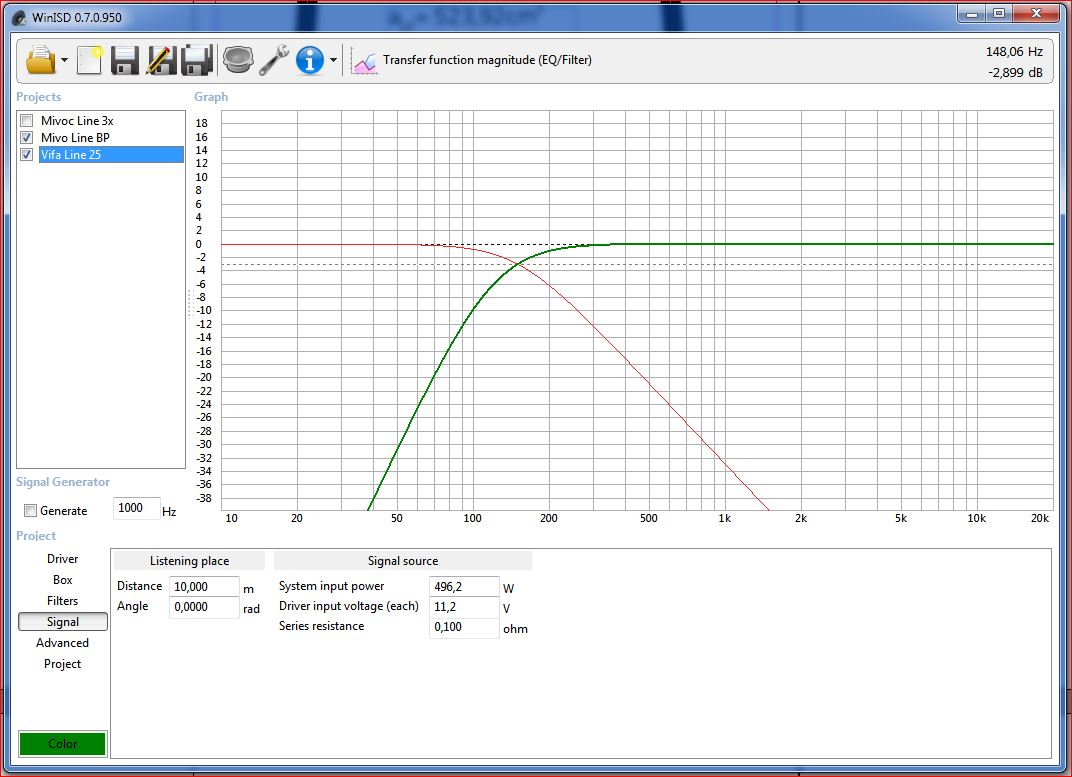Save project with the first floppy disk icon

(124, 60)
